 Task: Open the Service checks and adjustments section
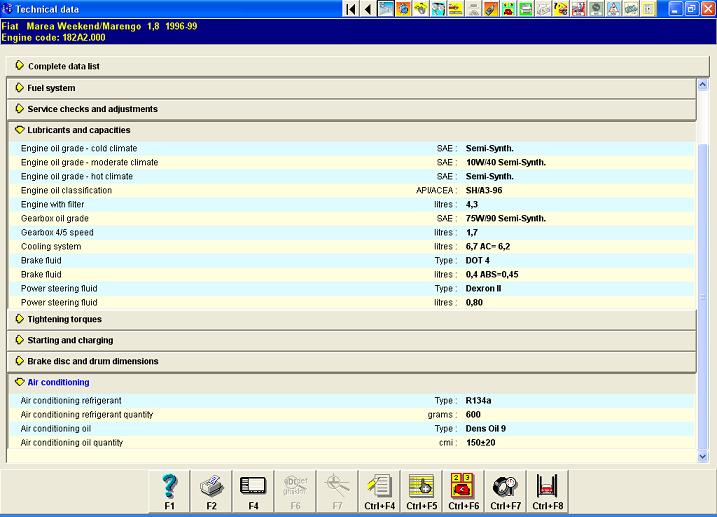[92, 109]
